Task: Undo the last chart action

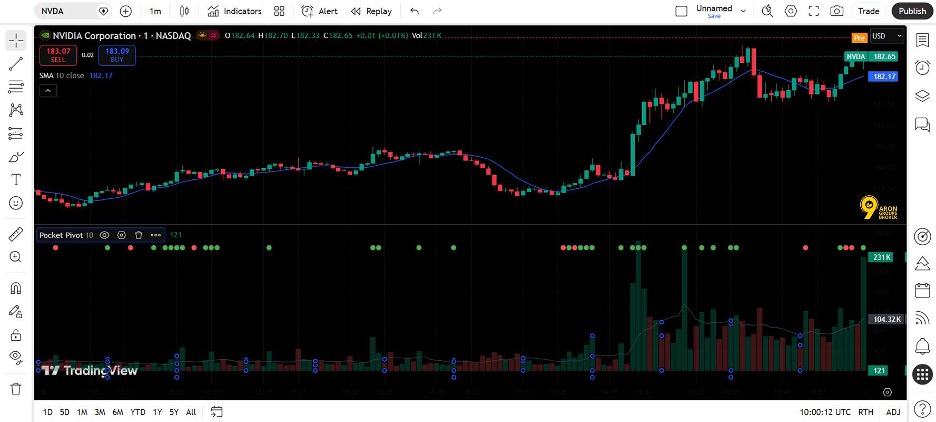Action: [415, 11]
